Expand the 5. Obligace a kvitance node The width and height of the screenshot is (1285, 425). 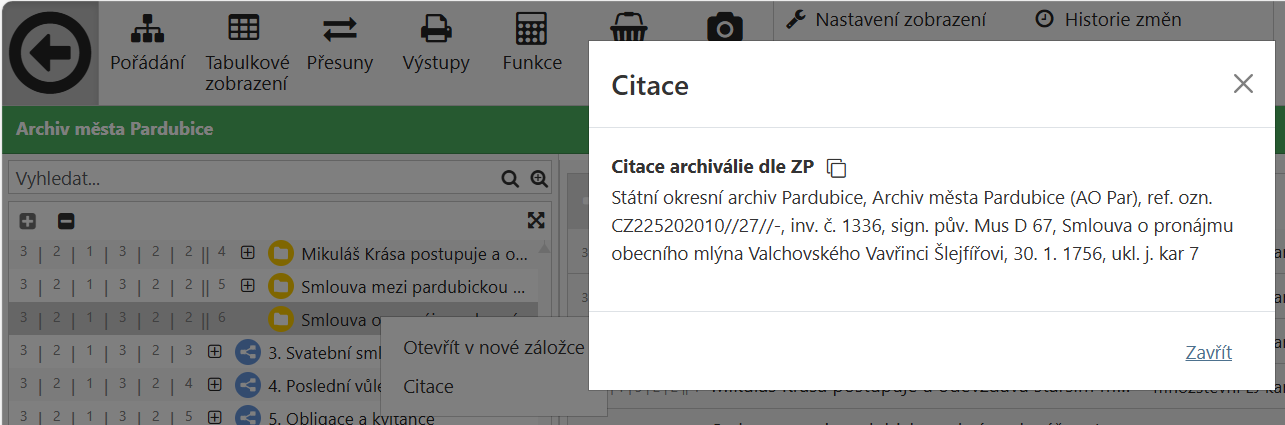(214, 417)
